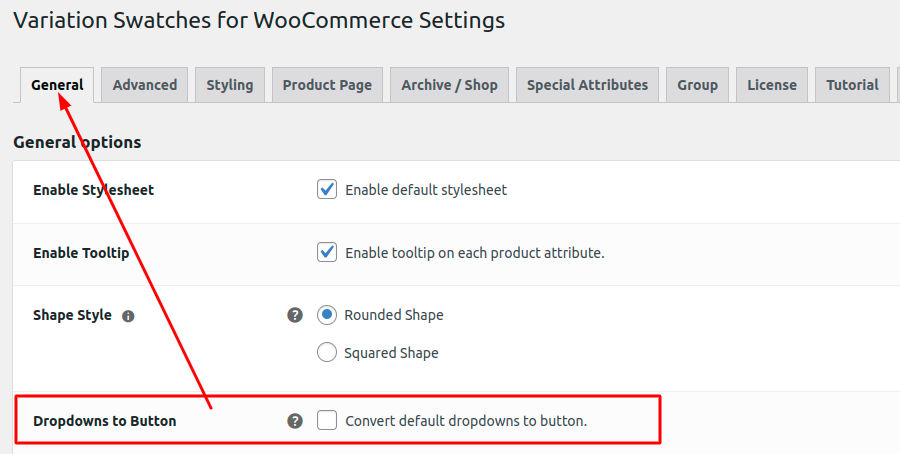Click the 'Enable default stylesheet' label text
This screenshot has width=900, height=454.
(x=426, y=190)
